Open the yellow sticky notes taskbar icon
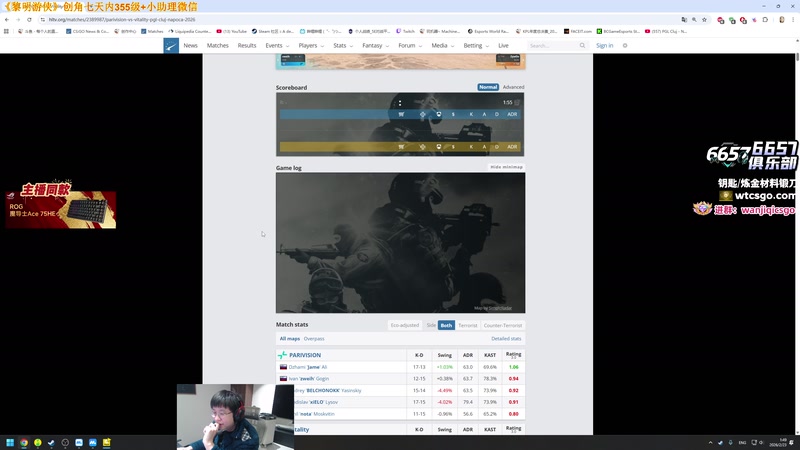 [106, 442]
